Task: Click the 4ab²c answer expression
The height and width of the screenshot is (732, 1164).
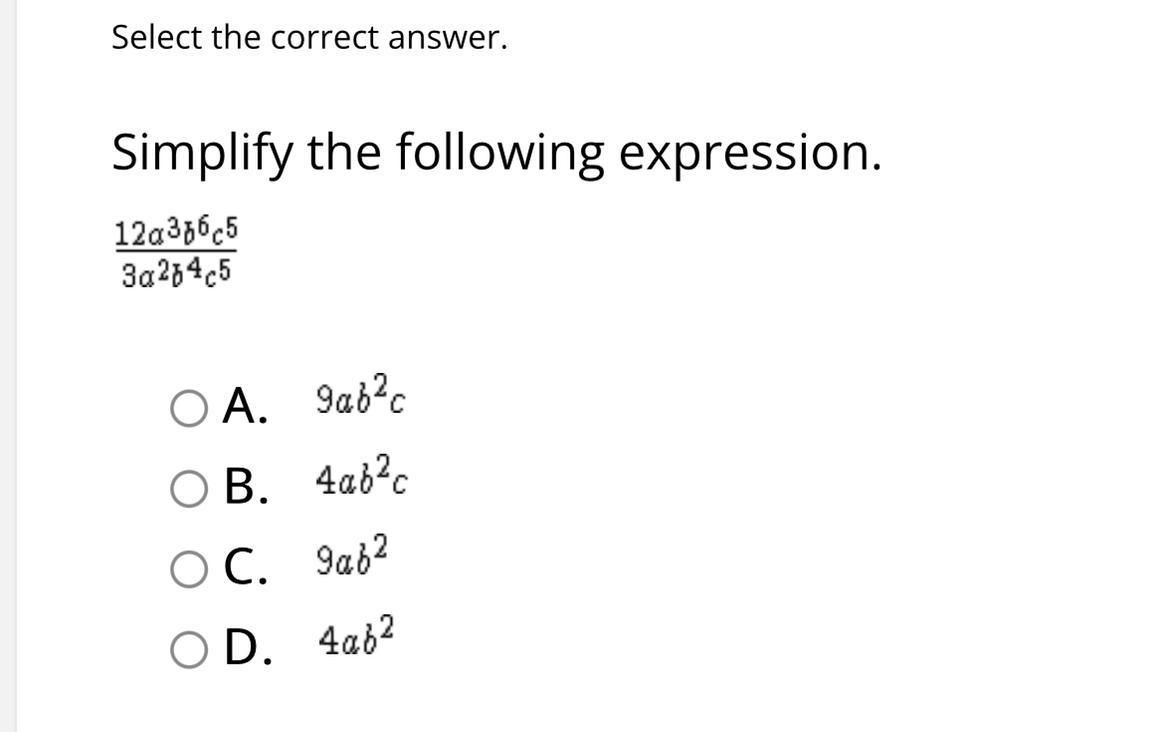Action: pyautogui.click(x=362, y=475)
